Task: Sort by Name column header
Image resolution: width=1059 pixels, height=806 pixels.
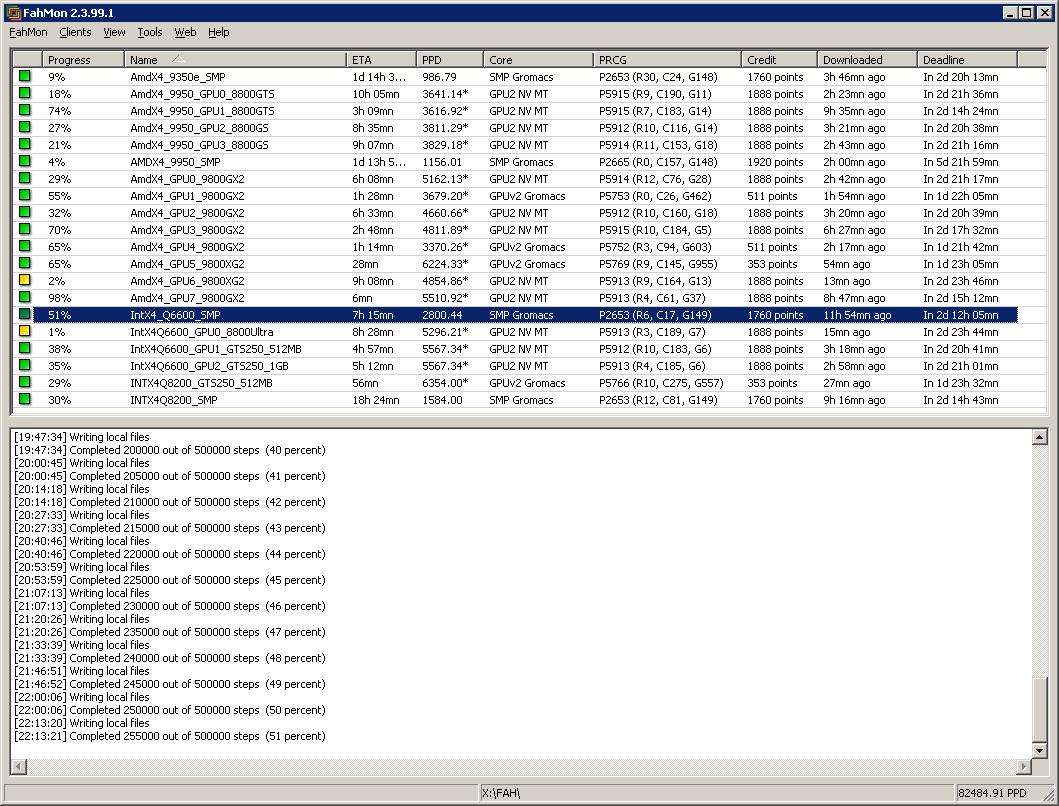Action: pos(235,59)
